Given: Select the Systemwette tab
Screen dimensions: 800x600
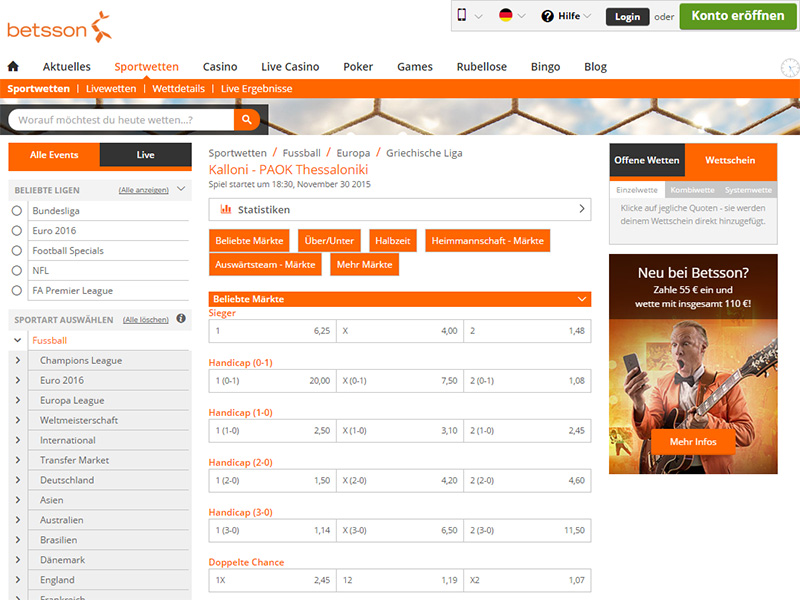Looking at the screenshot, I should 748,190.
